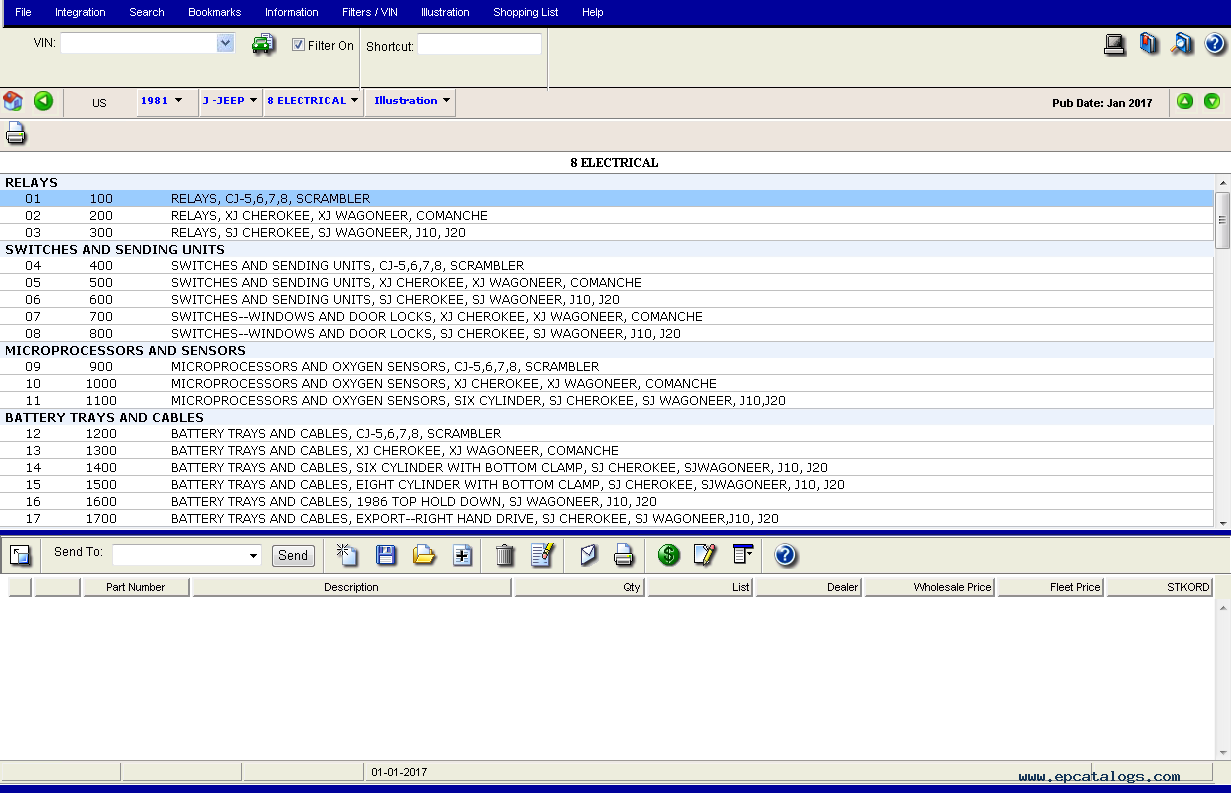The width and height of the screenshot is (1231, 793).
Task: Select BATTERY TRAYS AND CABLES, EXPORT--RIGHT HAND DRIVE row
Action: [607, 519]
